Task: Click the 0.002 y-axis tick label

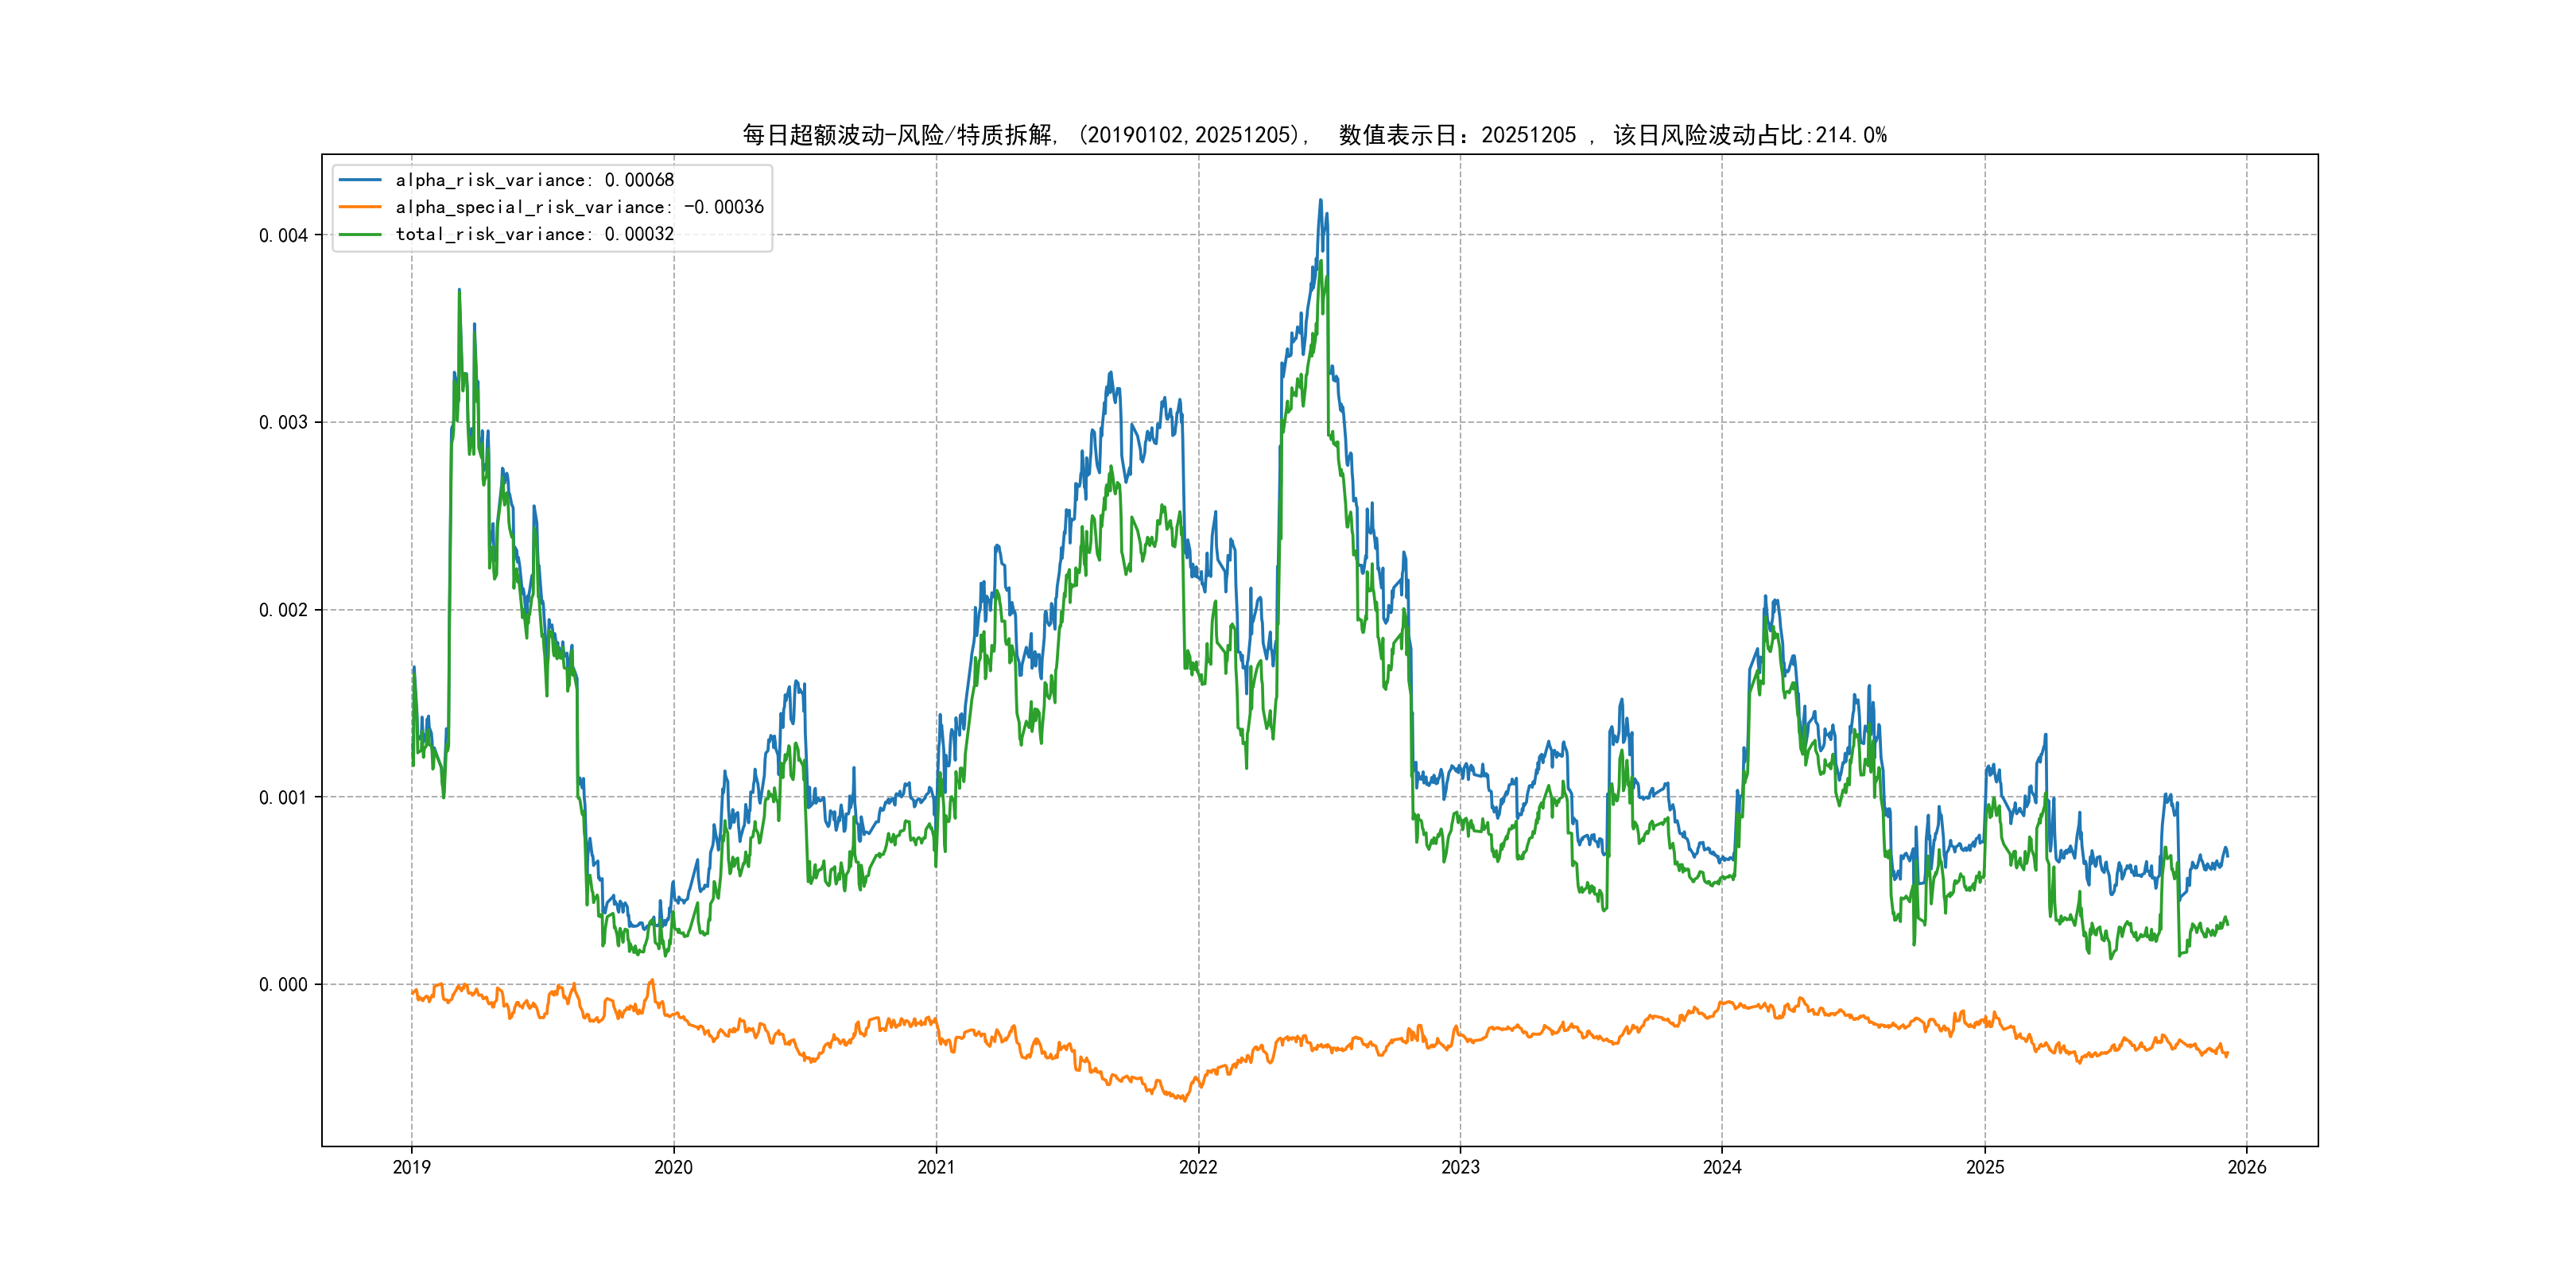Action: [283, 610]
